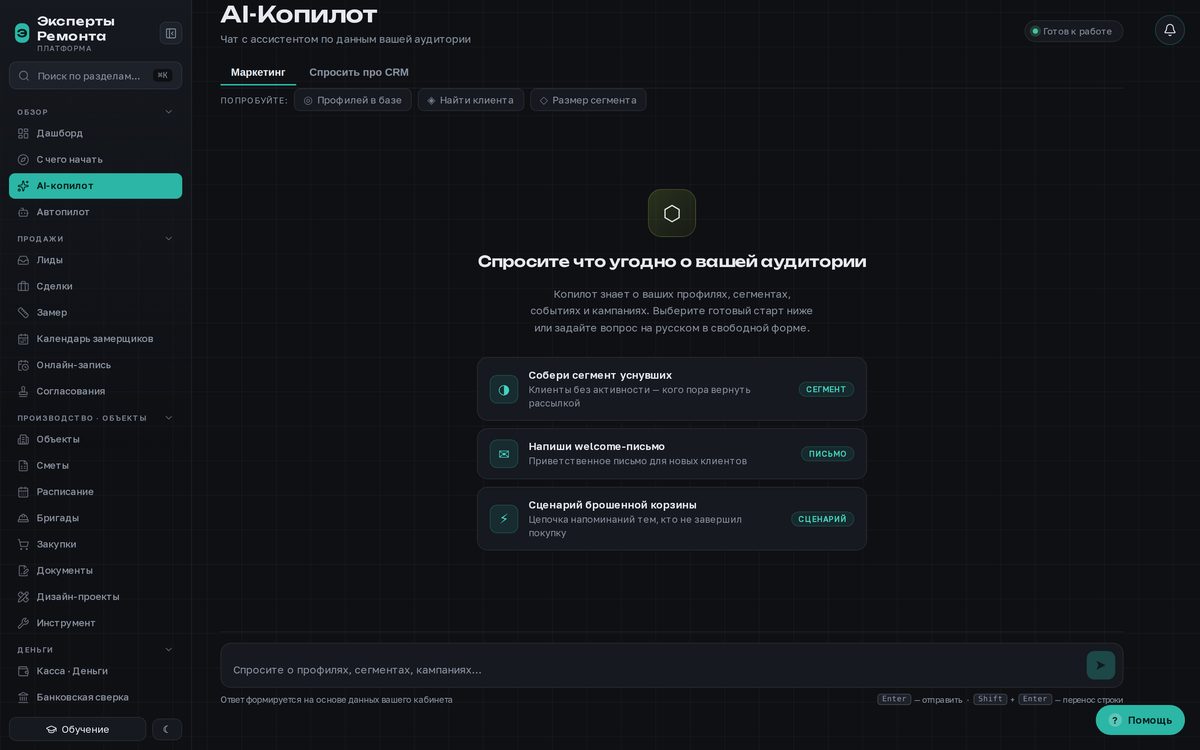Click the sidebar search field

(96, 76)
